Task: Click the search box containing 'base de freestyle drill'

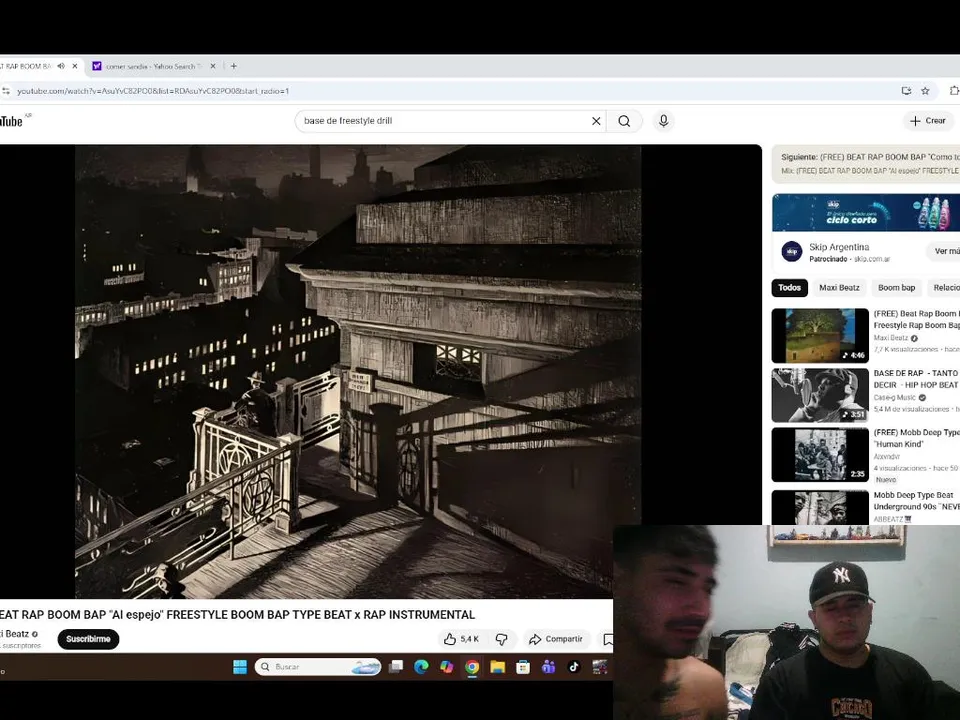Action: pos(444,121)
